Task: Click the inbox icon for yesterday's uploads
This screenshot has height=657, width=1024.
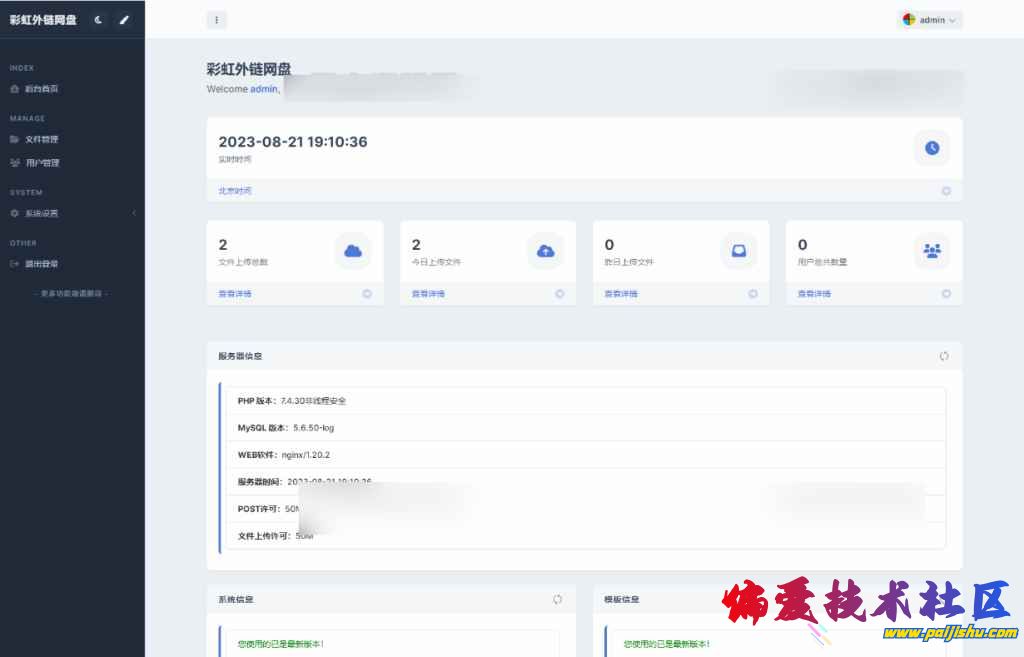Action: (x=739, y=251)
